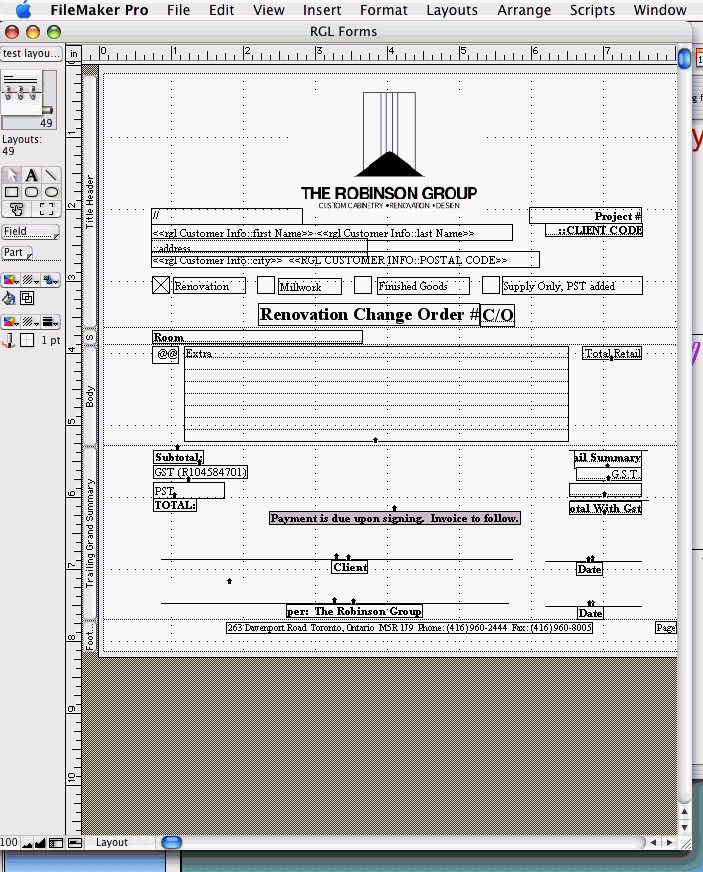
Task: Click the Footer part label
Action: click(x=90, y=636)
